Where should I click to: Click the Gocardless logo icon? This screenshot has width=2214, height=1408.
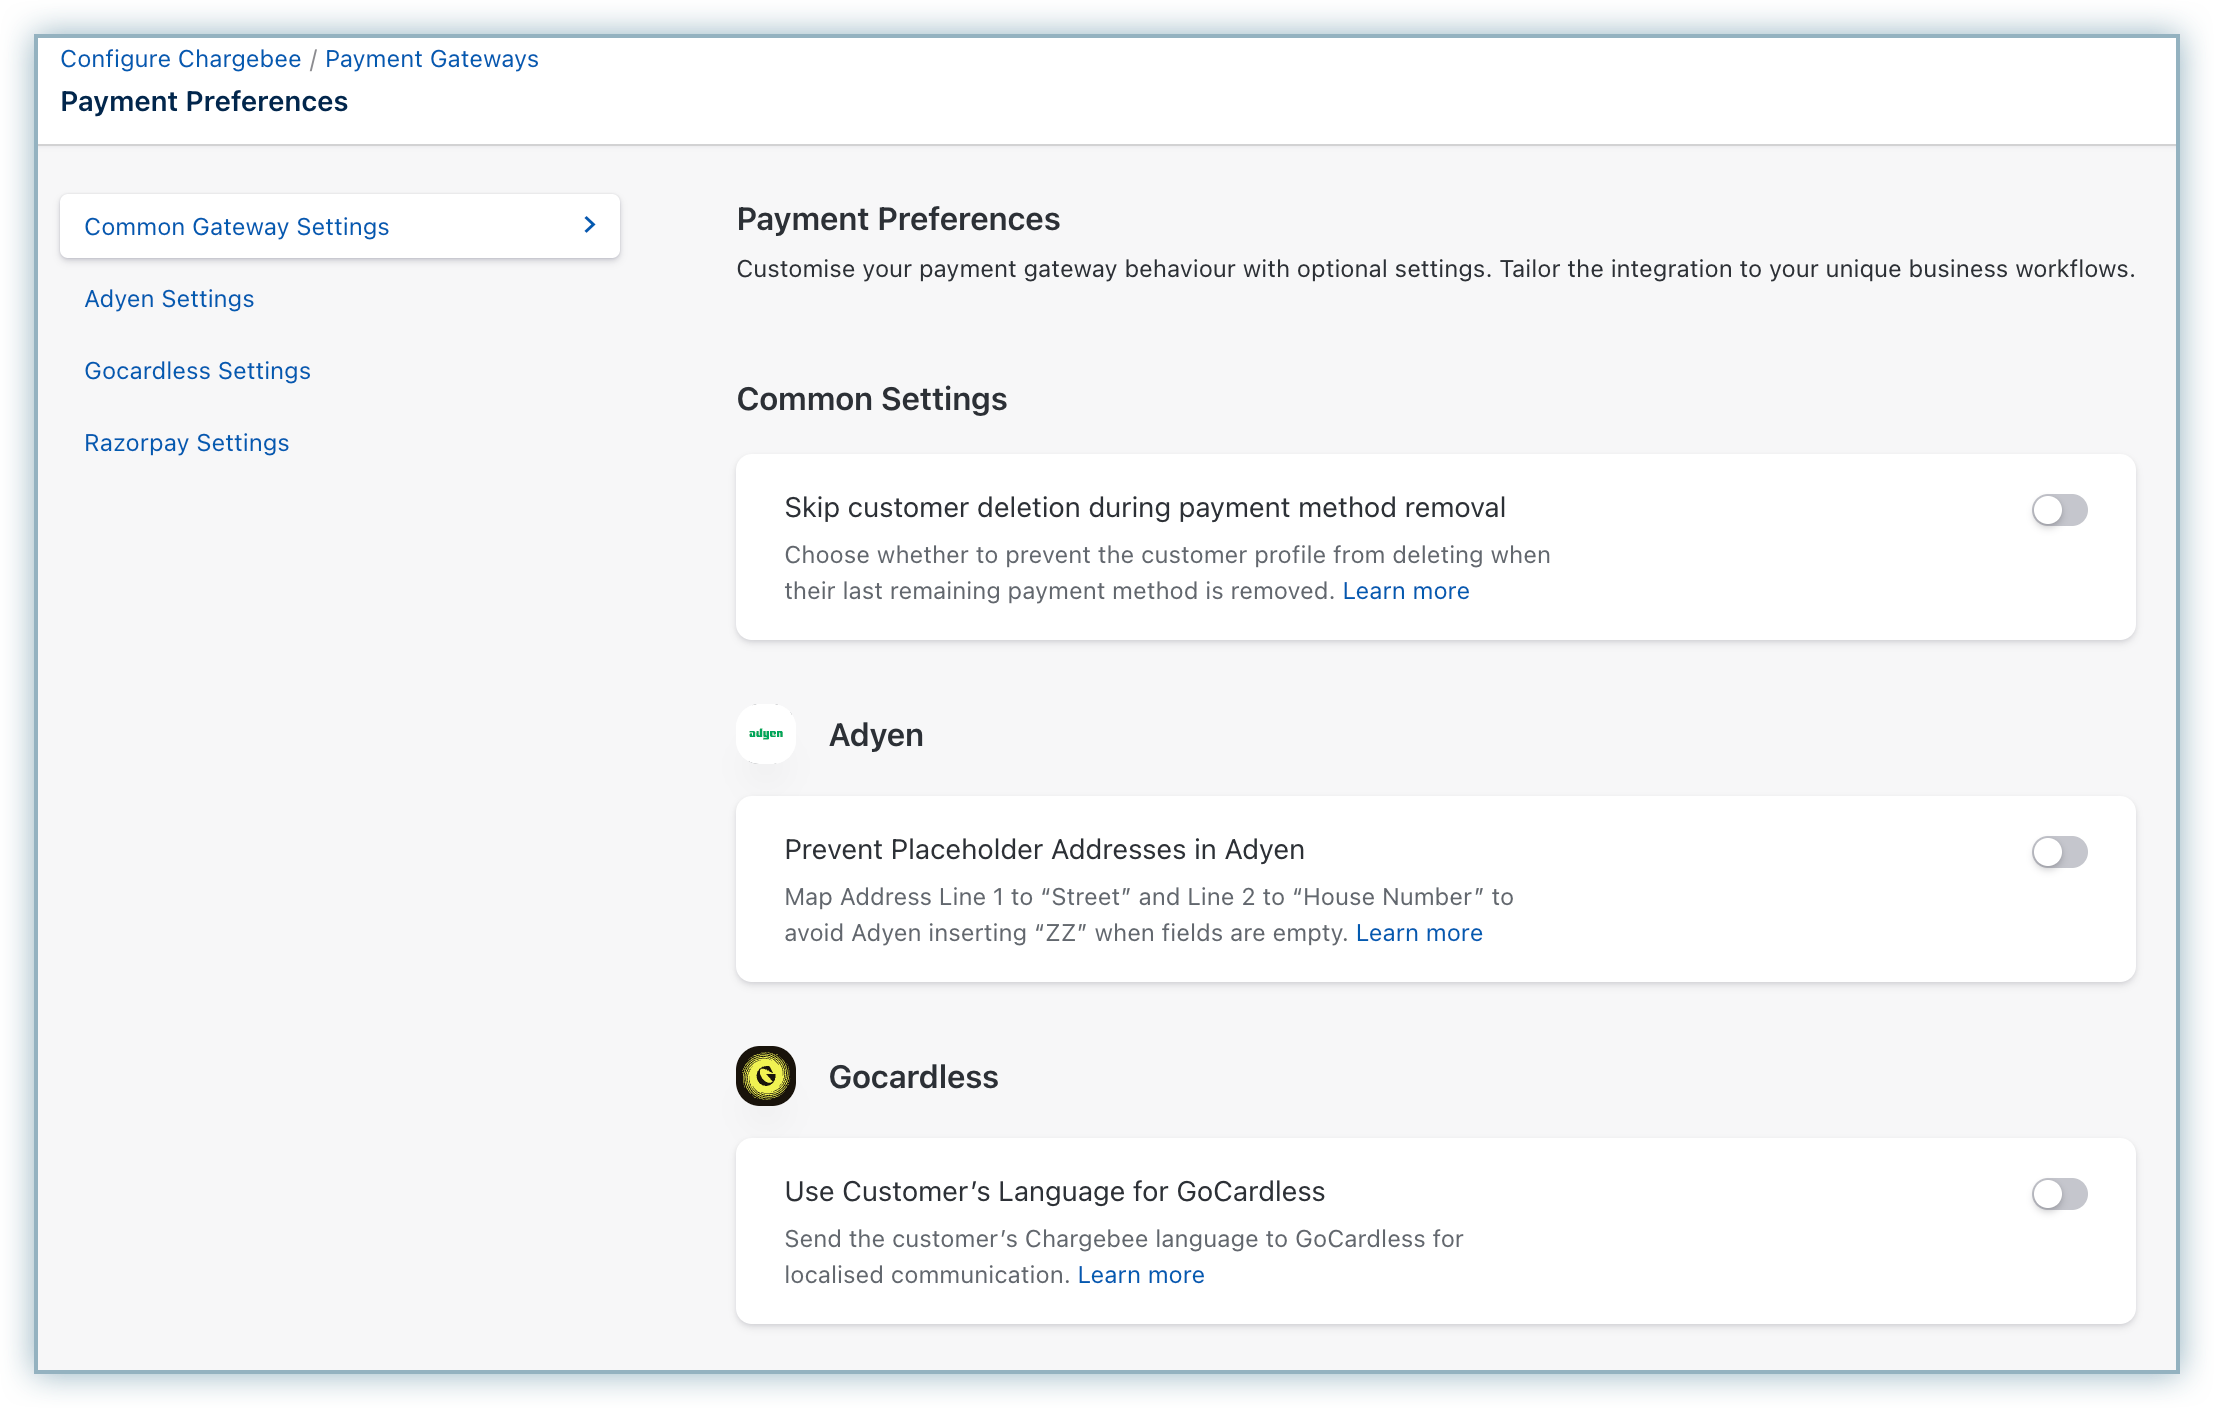pos(766,1076)
